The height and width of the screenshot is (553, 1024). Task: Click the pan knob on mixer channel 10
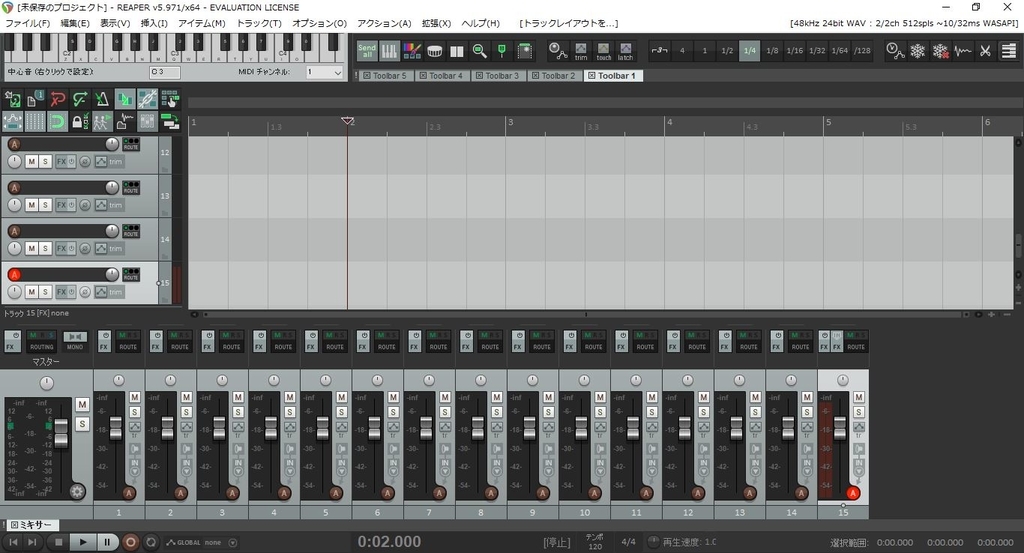(584, 380)
